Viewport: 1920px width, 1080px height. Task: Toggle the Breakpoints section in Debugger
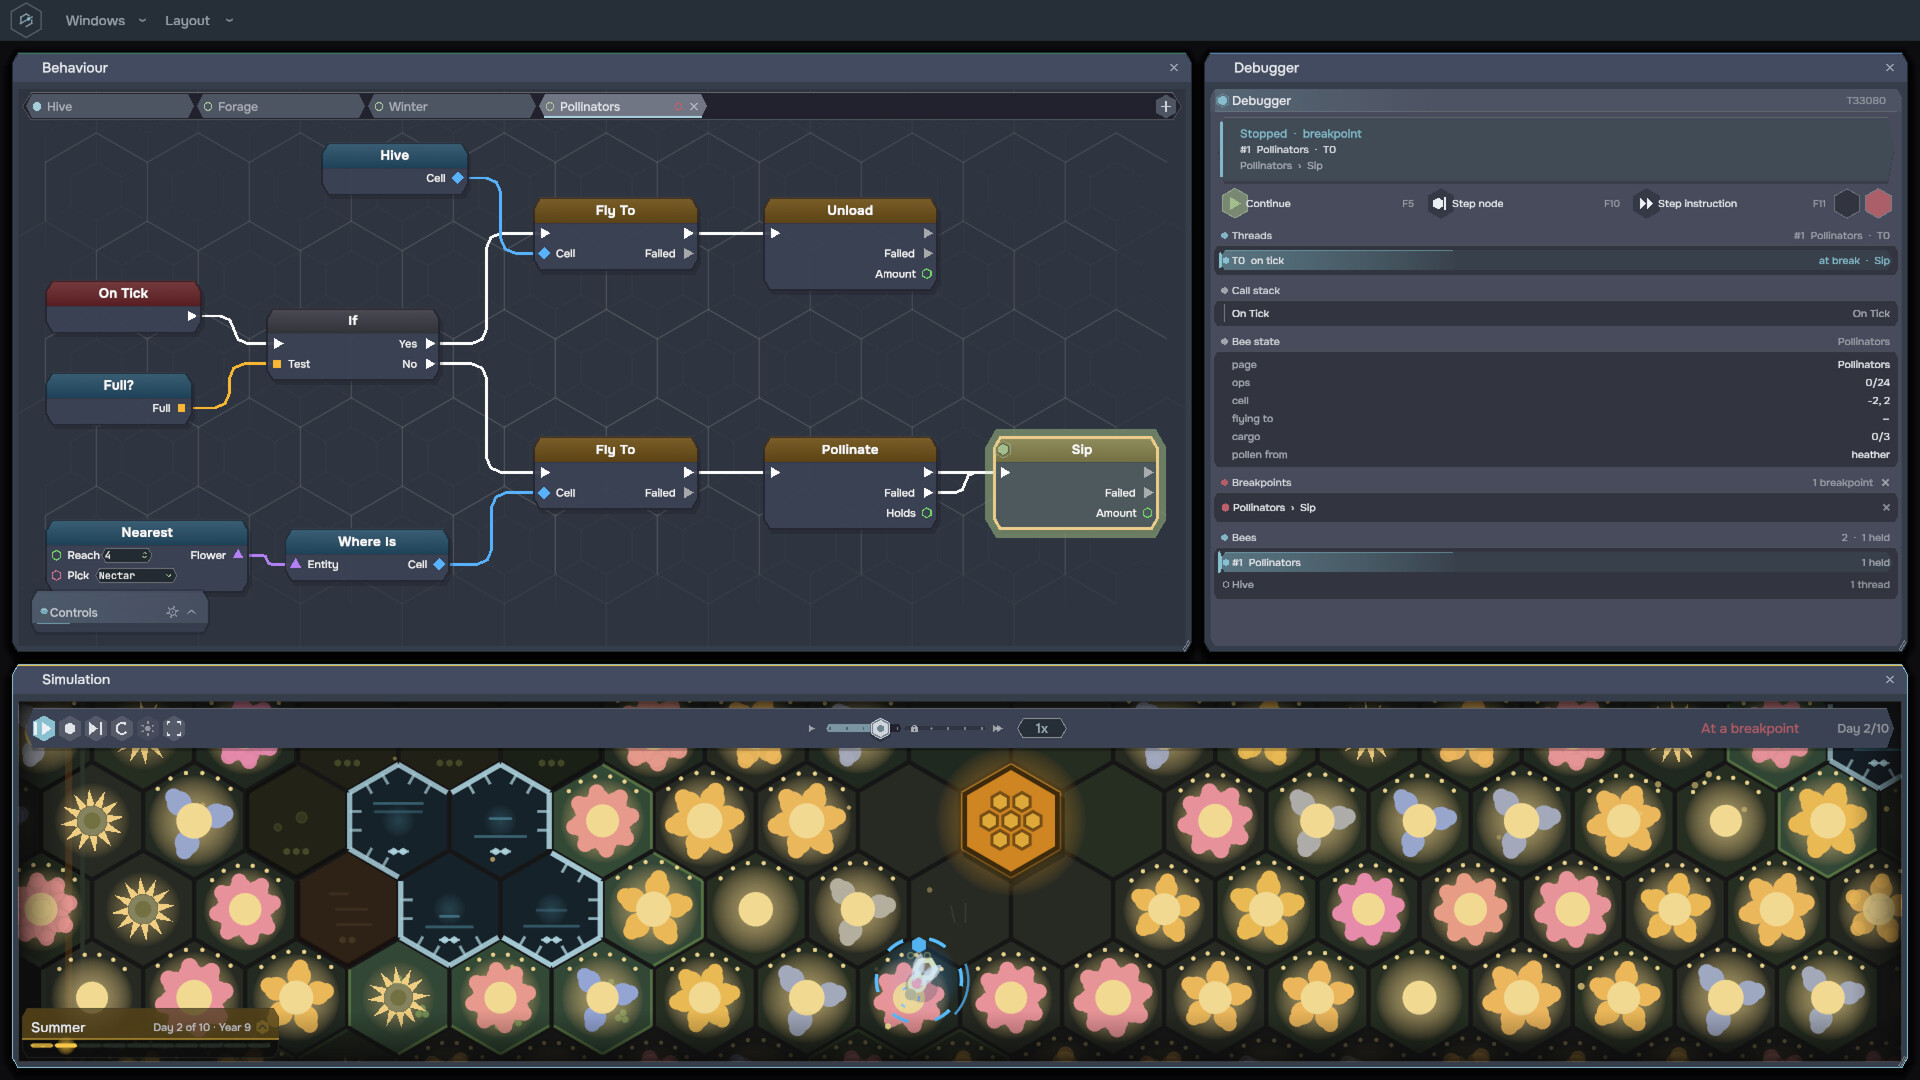[1224, 483]
